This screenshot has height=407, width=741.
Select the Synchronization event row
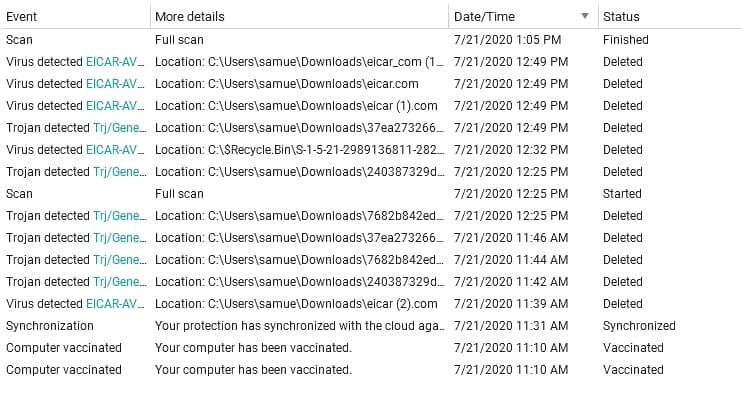(x=370, y=326)
